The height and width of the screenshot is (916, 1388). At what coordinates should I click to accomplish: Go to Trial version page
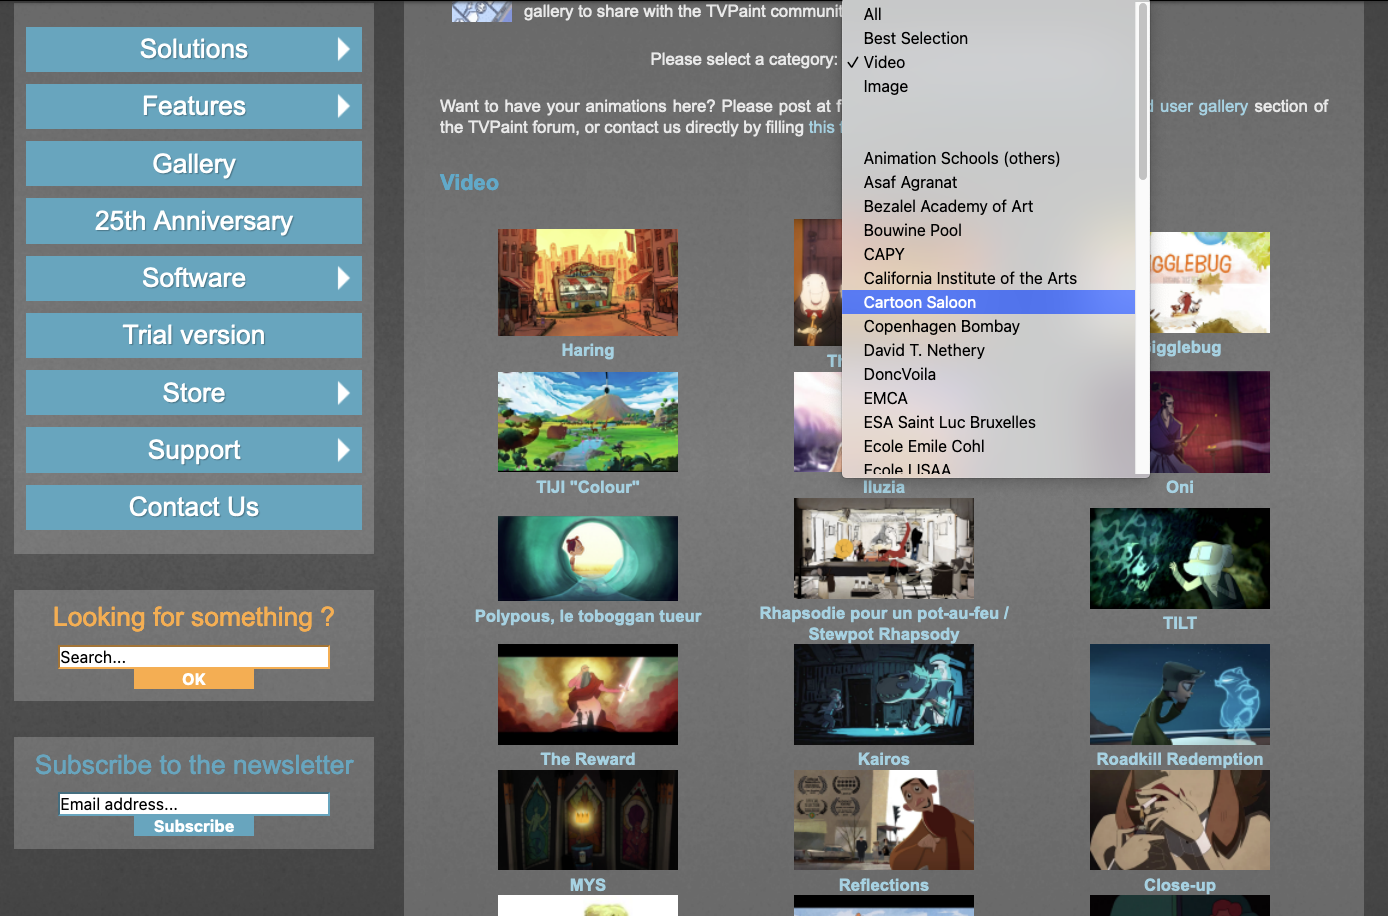[194, 335]
